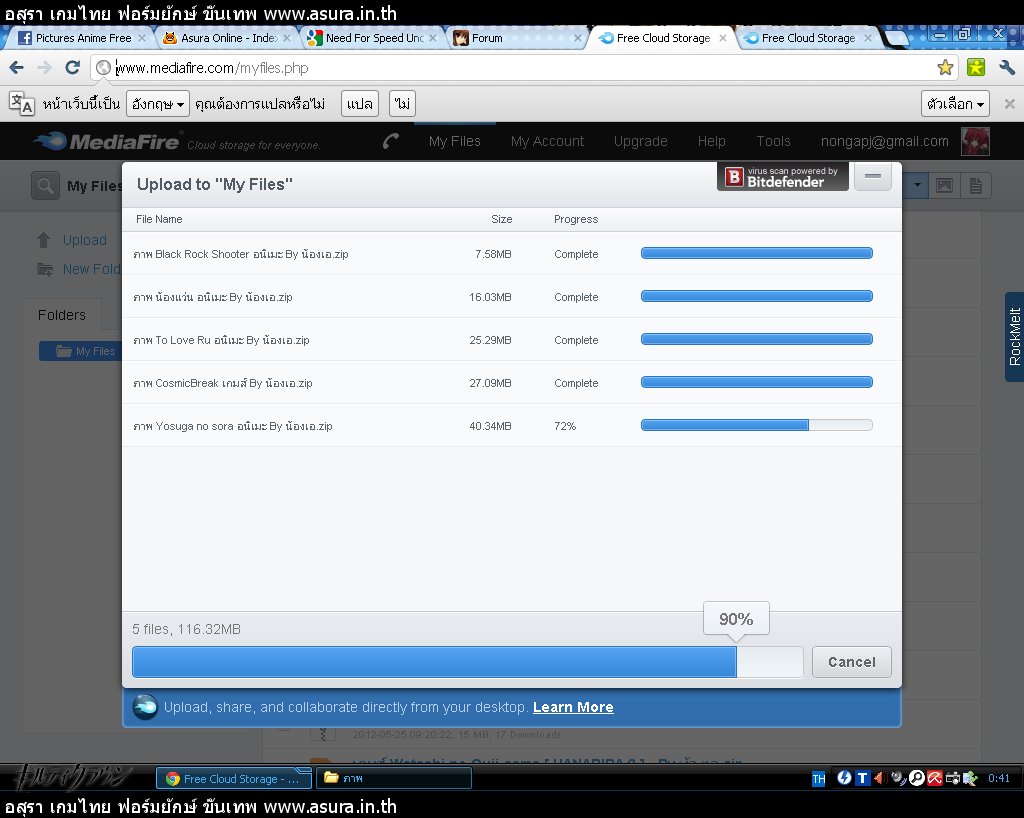Bookmark this page with the star icon

[945, 68]
